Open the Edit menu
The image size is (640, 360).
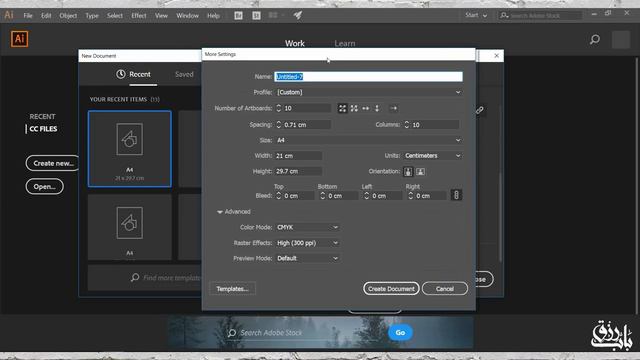pos(46,16)
